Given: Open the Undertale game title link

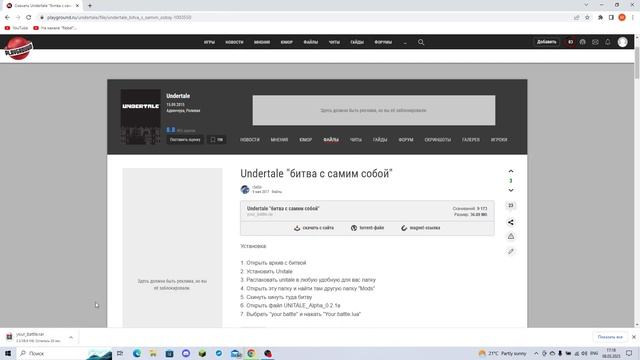Looking at the screenshot, I should 178,96.
